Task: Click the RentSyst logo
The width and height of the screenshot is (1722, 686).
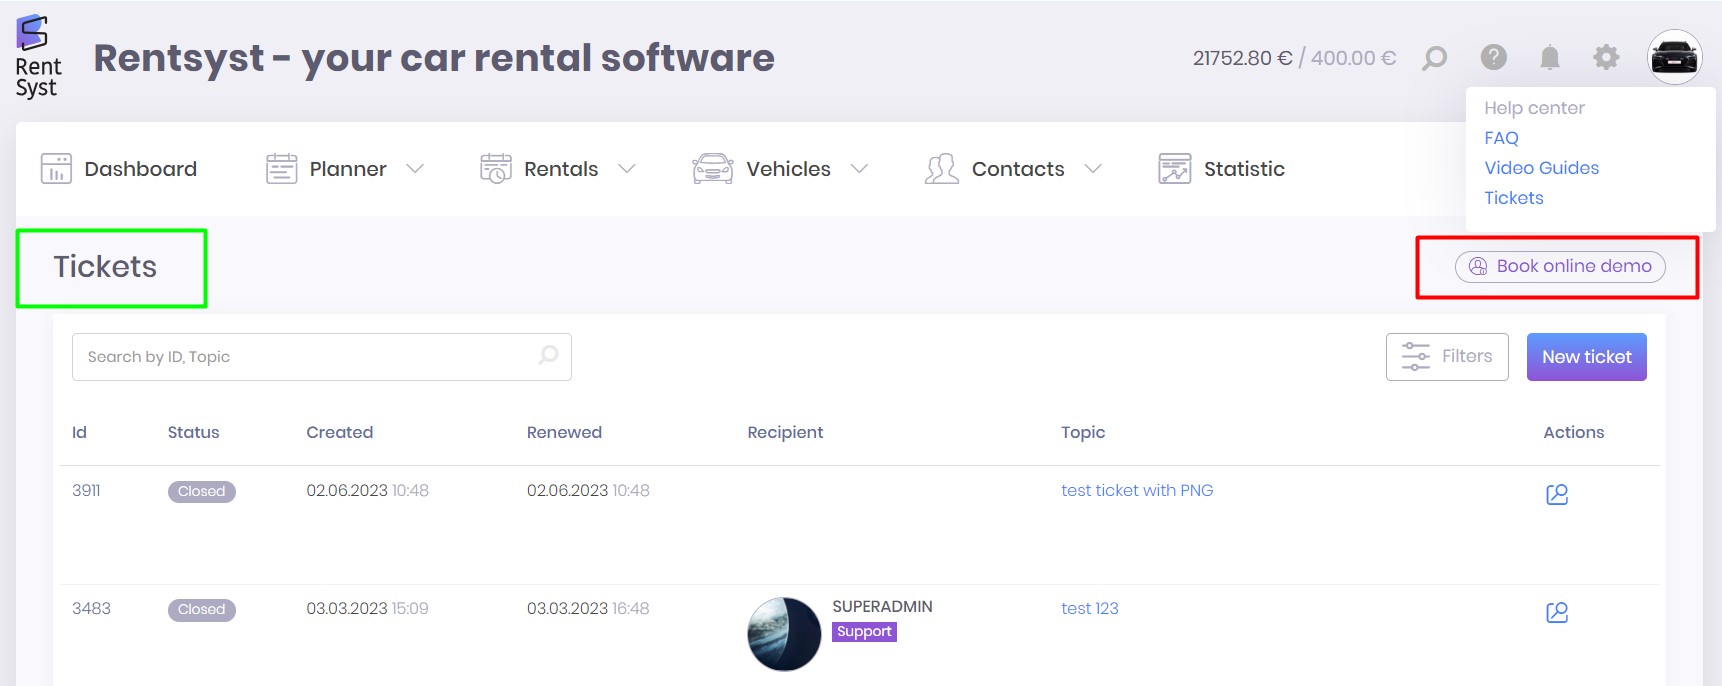Action: 37,57
